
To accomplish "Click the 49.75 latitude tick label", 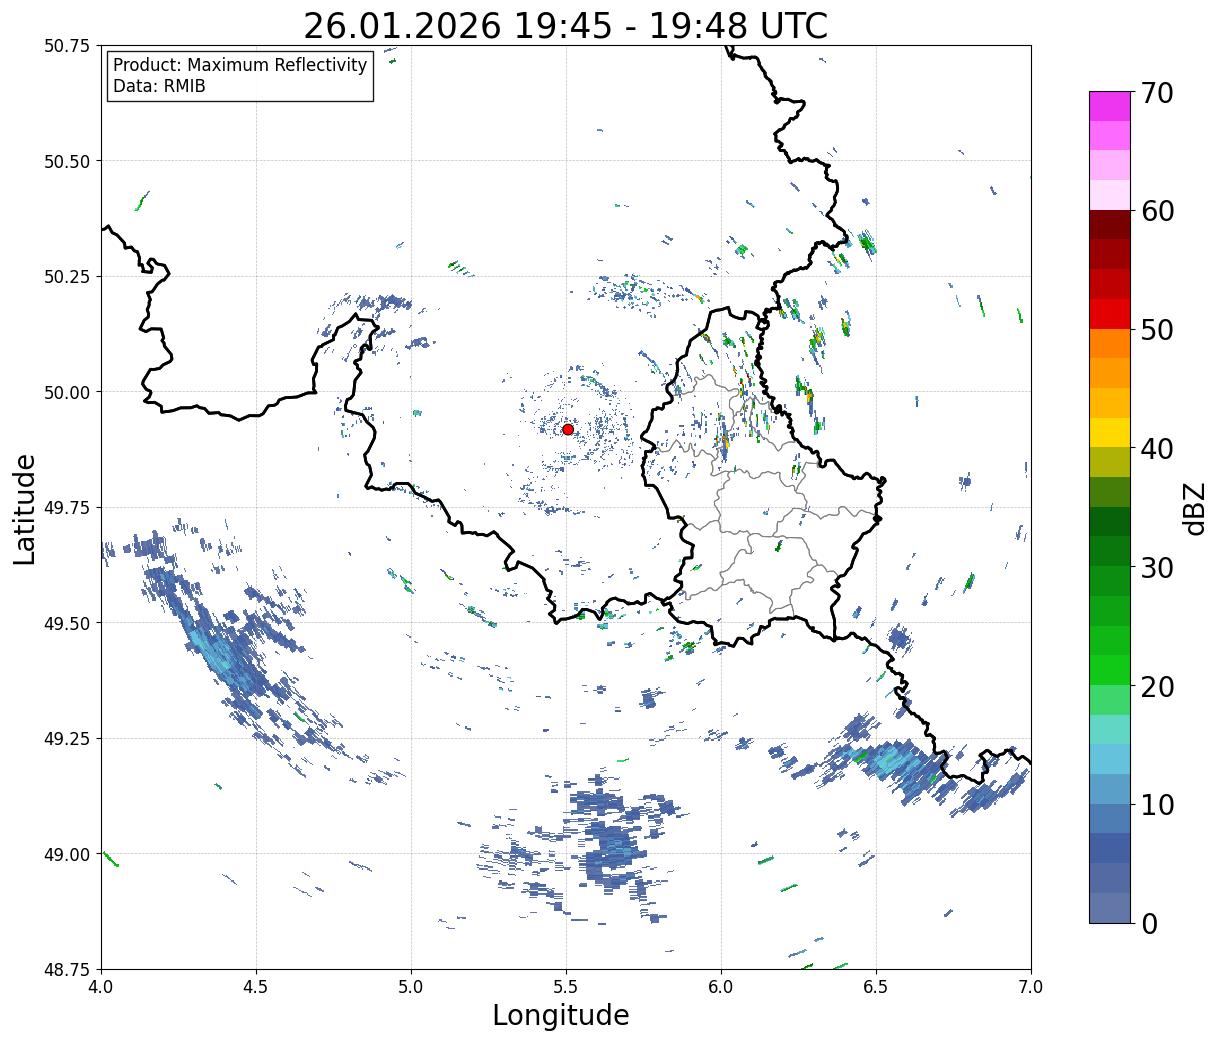I will click(67, 508).
